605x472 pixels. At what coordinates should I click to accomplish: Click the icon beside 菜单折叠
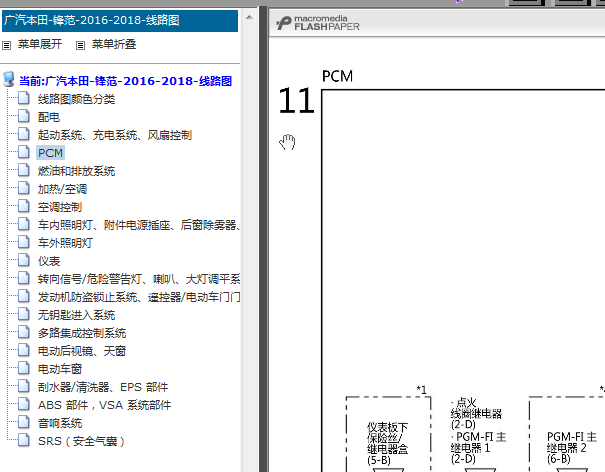tap(80, 46)
